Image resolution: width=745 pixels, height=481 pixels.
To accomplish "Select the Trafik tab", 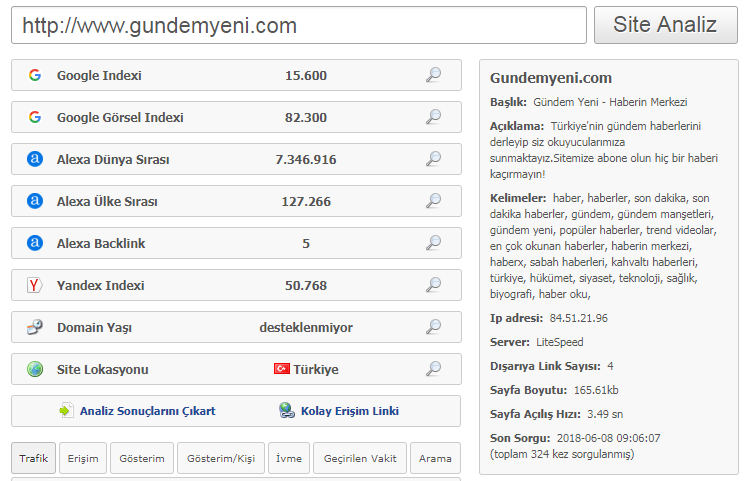I will pos(34,458).
